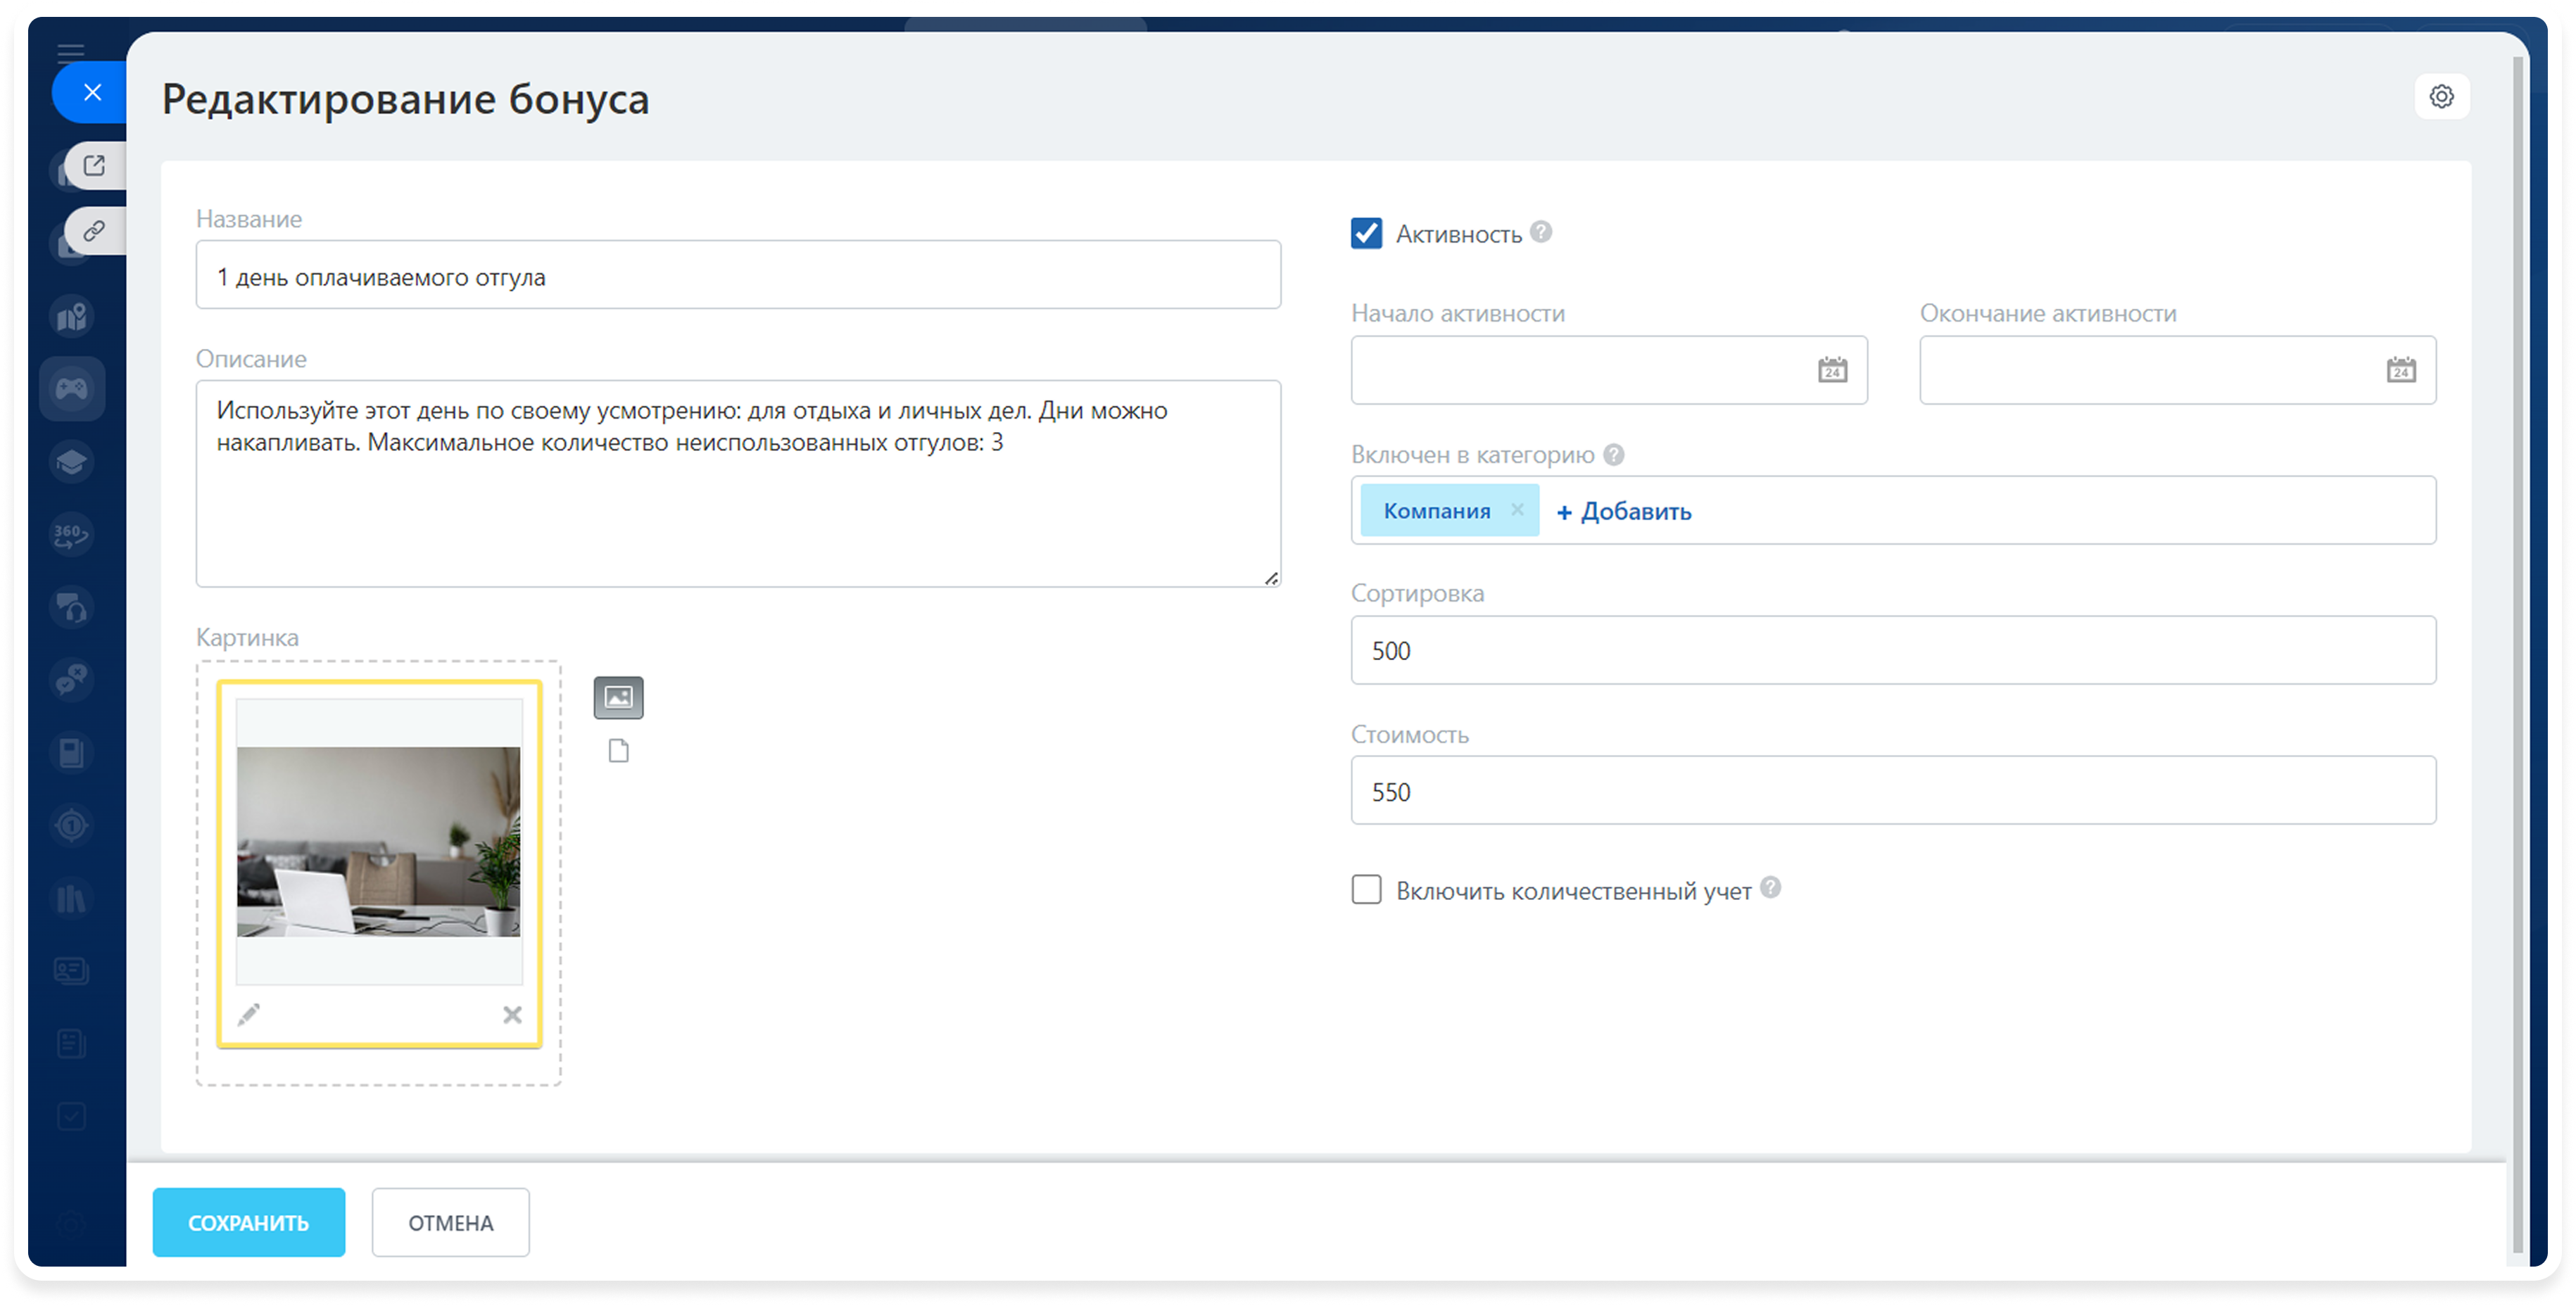Click help icon next to Активность
Screen dimensions: 2576x1306
(1541, 232)
